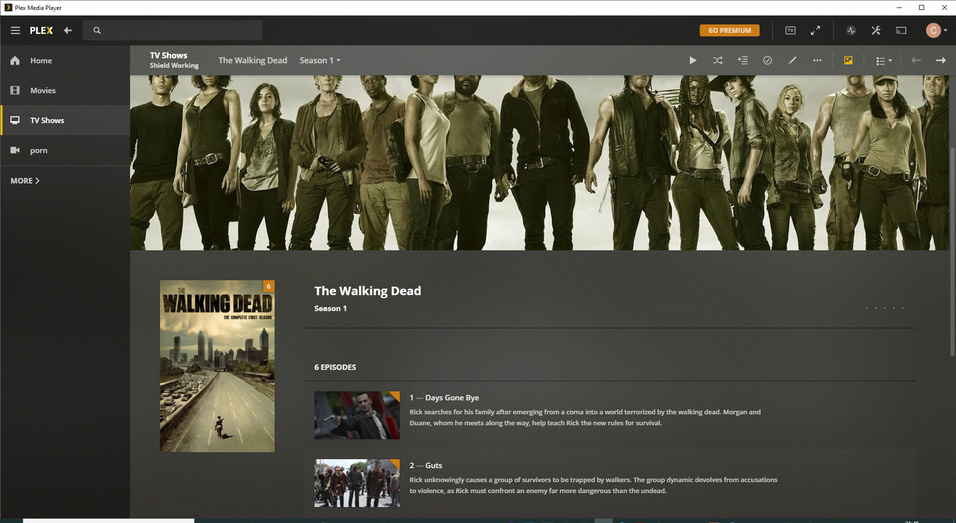This screenshot has height=523, width=956.
Task: Switch to TV mode with the TV icon
Action: [790, 30]
